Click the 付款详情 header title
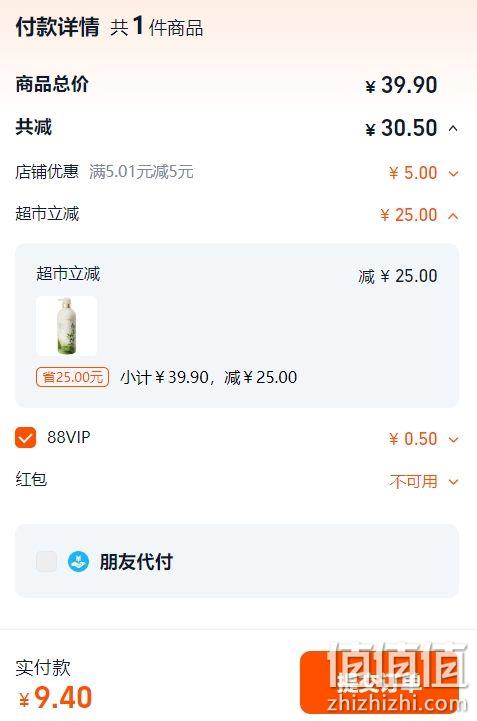The height and width of the screenshot is (721, 477). pos(57,27)
